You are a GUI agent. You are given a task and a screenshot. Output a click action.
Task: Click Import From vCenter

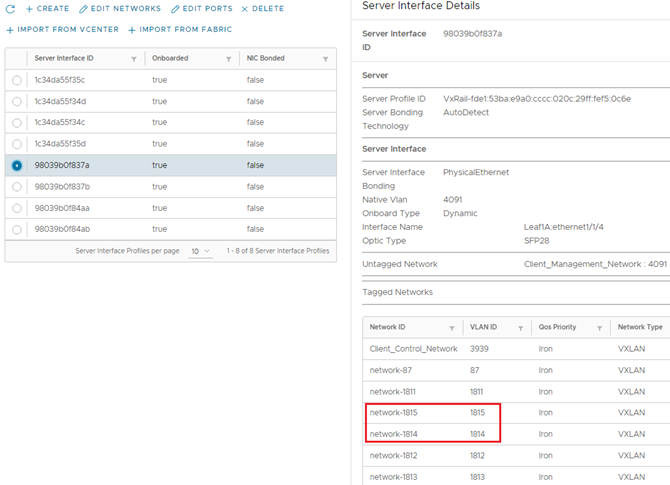pyautogui.click(x=62, y=30)
